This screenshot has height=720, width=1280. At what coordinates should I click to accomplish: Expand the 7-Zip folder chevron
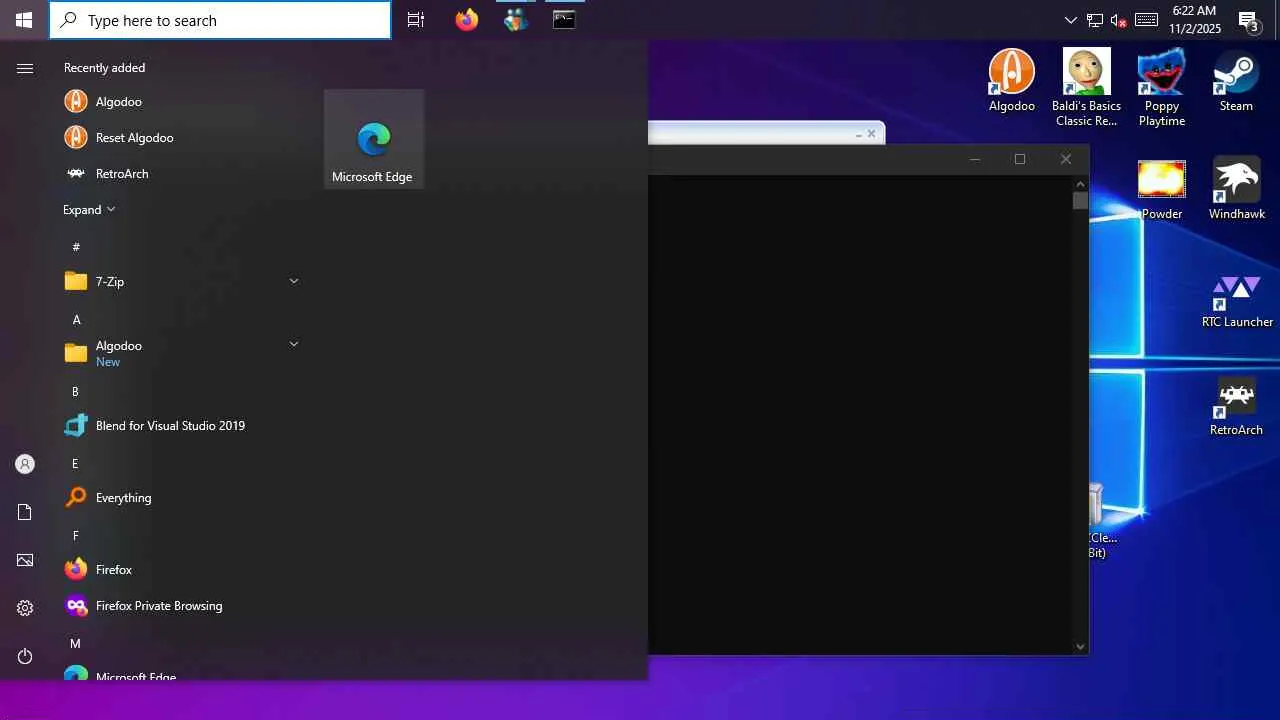(x=294, y=281)
